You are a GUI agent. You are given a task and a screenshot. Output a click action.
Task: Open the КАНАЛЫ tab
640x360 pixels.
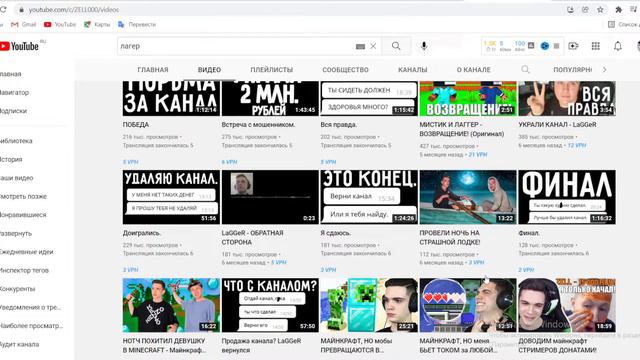413,70
